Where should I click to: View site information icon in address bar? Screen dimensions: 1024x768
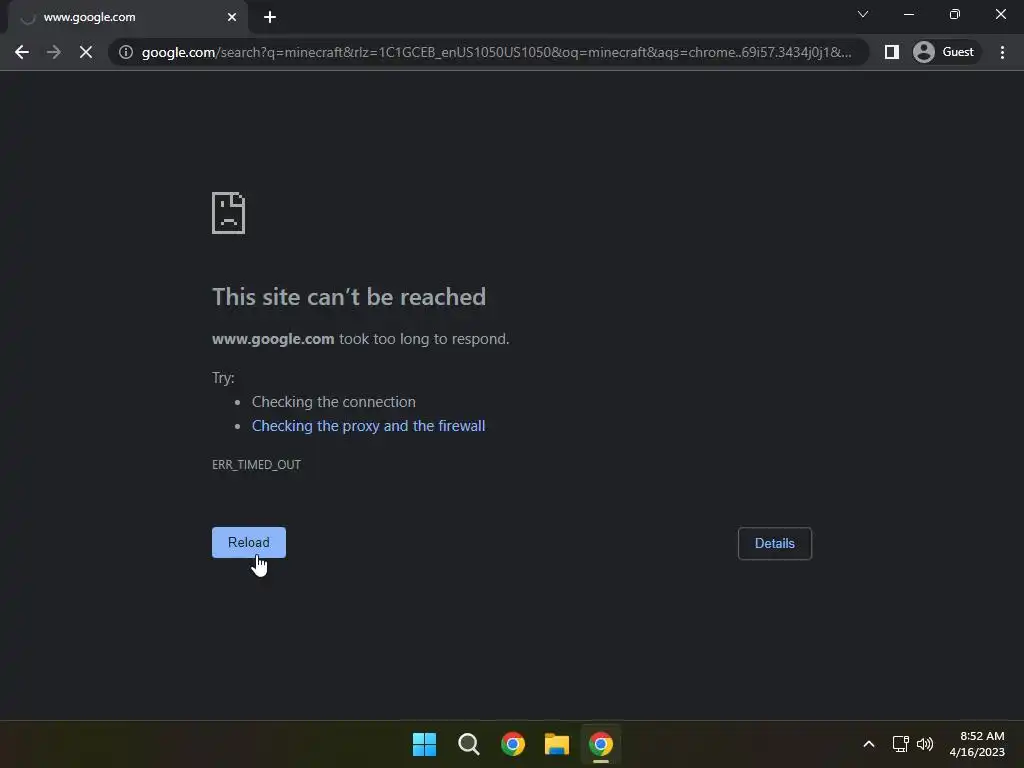click(126, 52)
